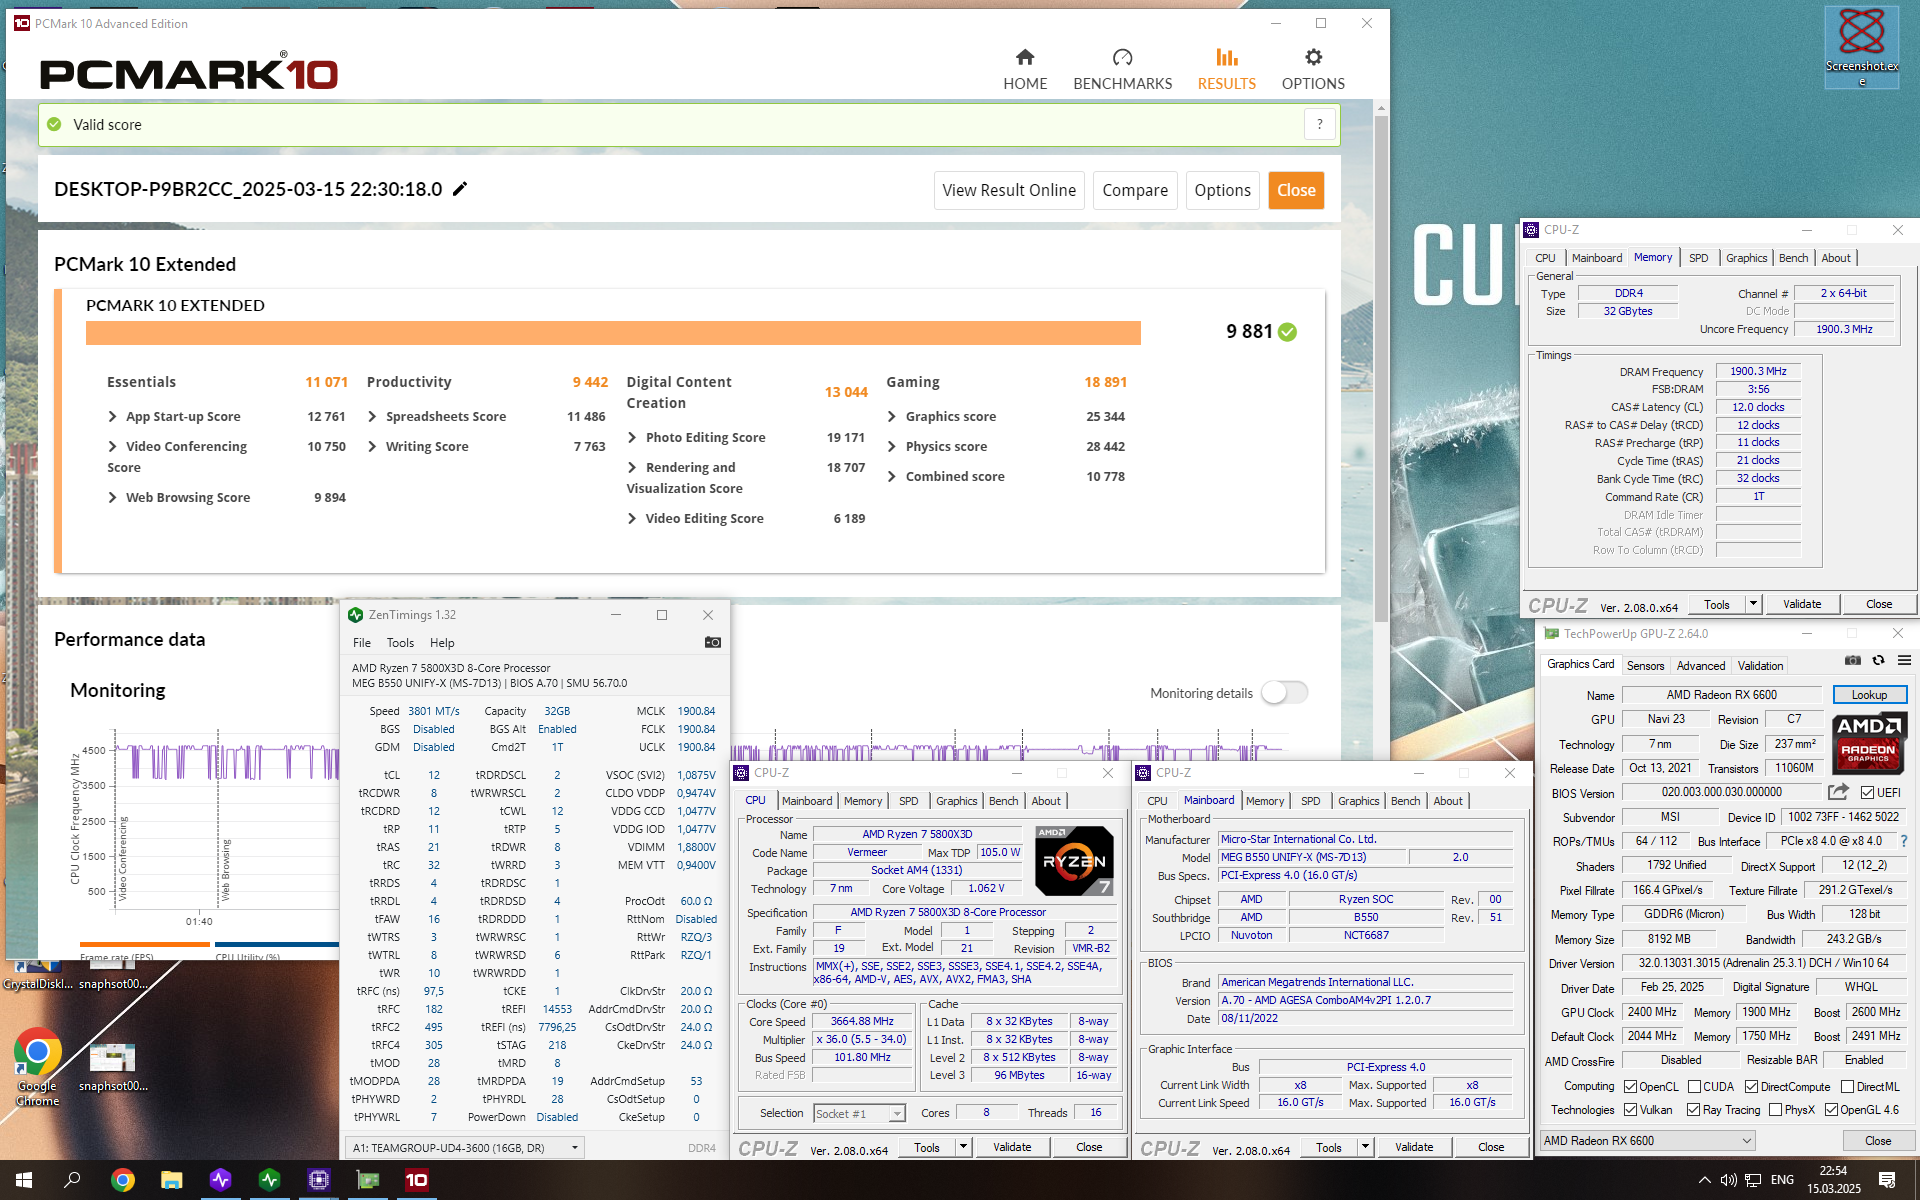Click the Compare button
Viewport: 1920px width, 1200px height.
click(x=1135, y=190)
